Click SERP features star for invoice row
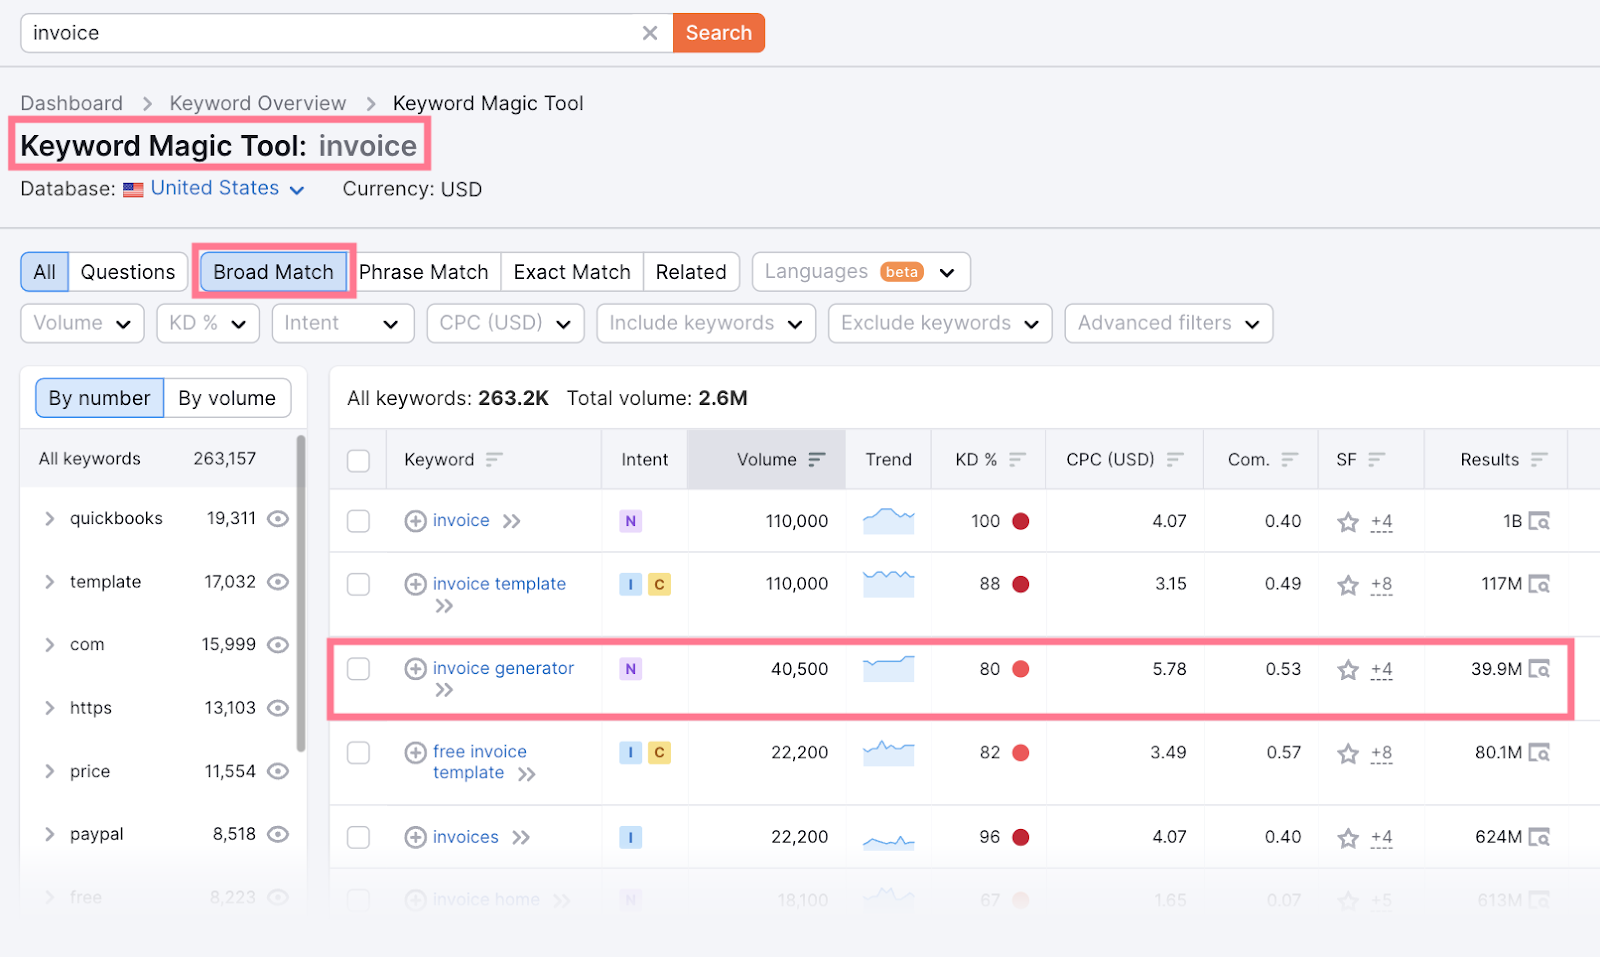The width and height of the screenshot is (1600, 957). click(1348, 521)
